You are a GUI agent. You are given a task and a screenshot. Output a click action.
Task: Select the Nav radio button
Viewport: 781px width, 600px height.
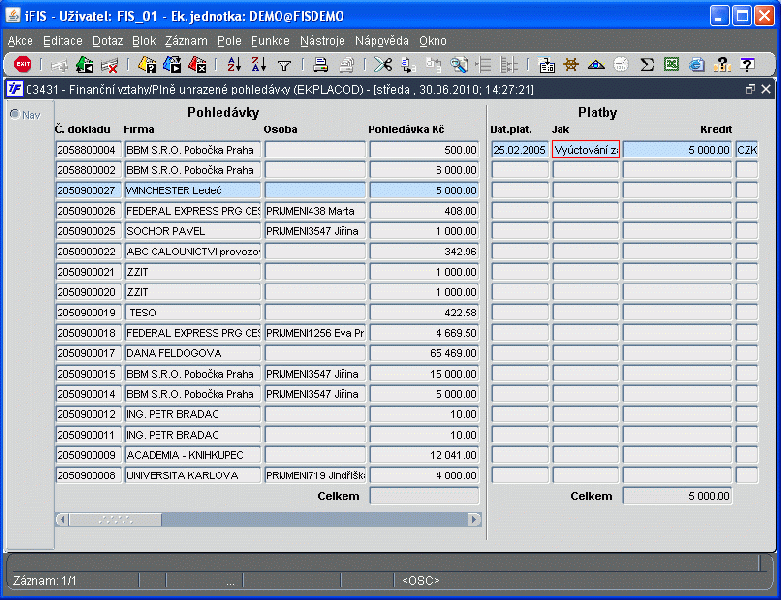(x=15, y=115)
